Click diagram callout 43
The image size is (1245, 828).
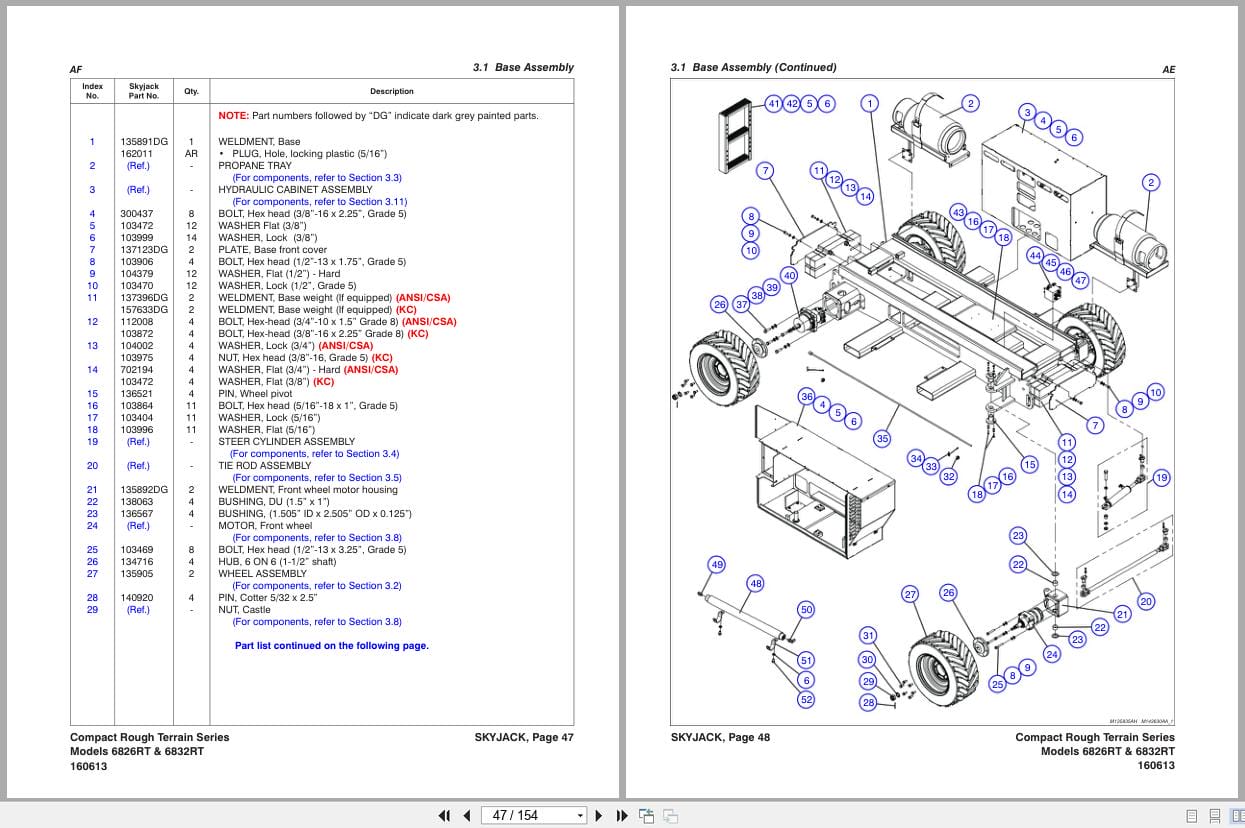pos(958,213)
